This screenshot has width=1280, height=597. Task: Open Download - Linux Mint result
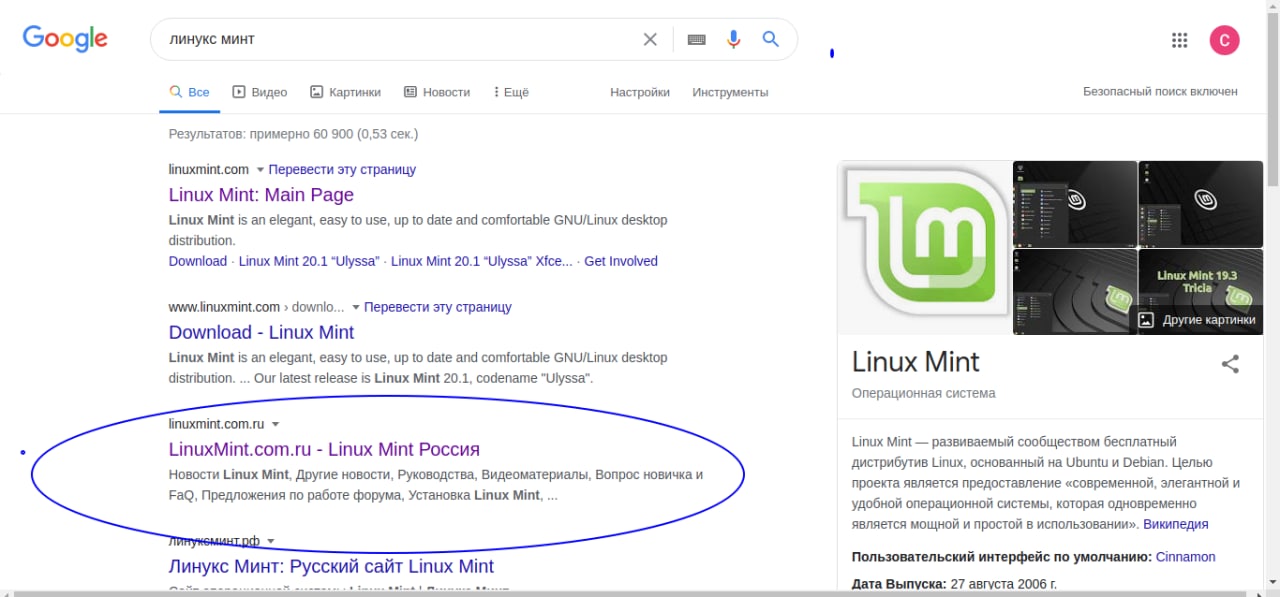tap(261, 332)
